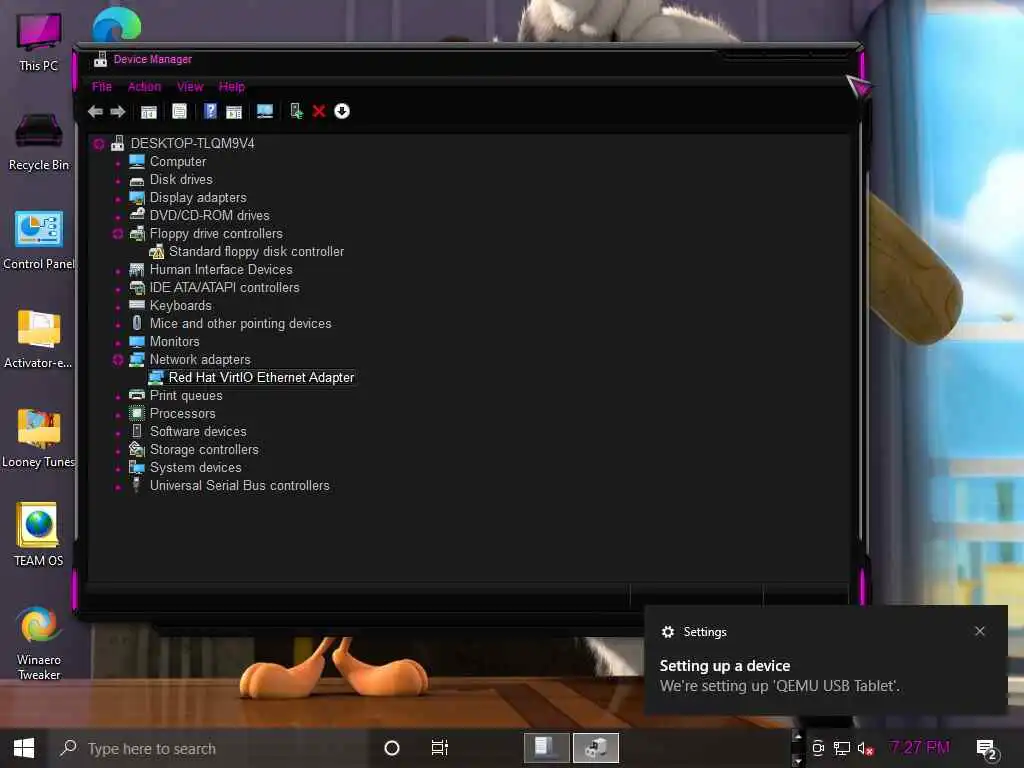This screenshot has width=1024, height=768.
Task: Collapse the DESKTOP-TLQM9V4 root node
Action: 99,144
